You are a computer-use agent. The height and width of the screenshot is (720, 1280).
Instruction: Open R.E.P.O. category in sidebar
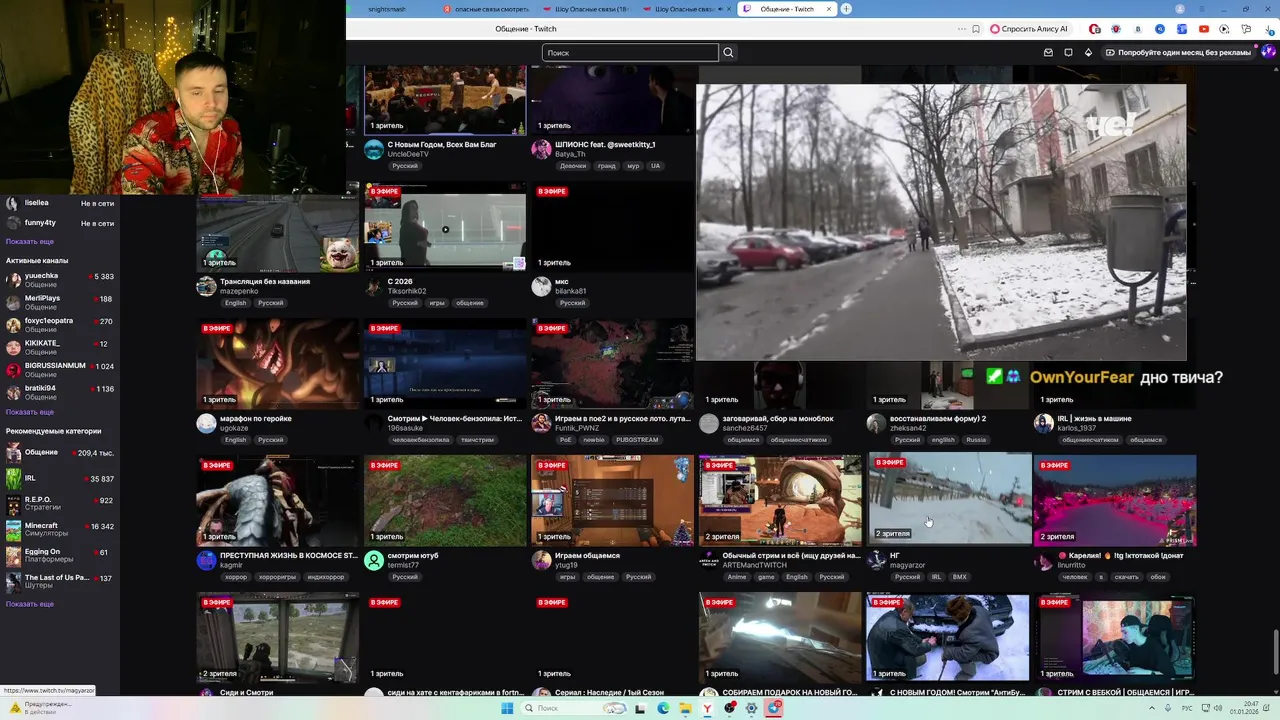pyautogui.click(x=60, y=503)
